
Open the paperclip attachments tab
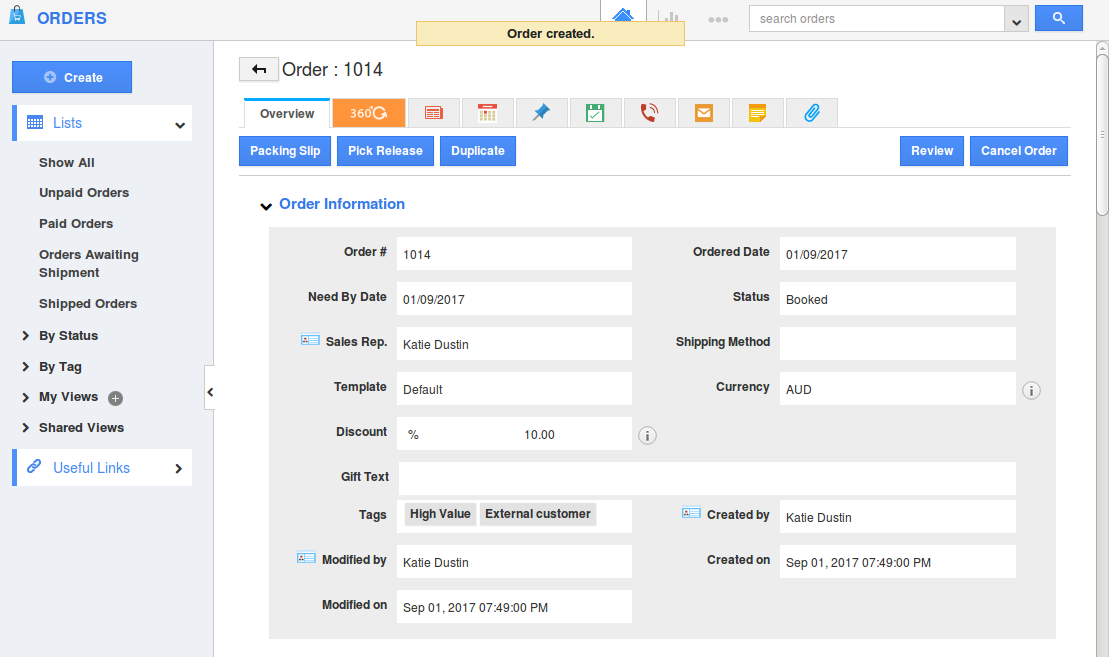812,113
